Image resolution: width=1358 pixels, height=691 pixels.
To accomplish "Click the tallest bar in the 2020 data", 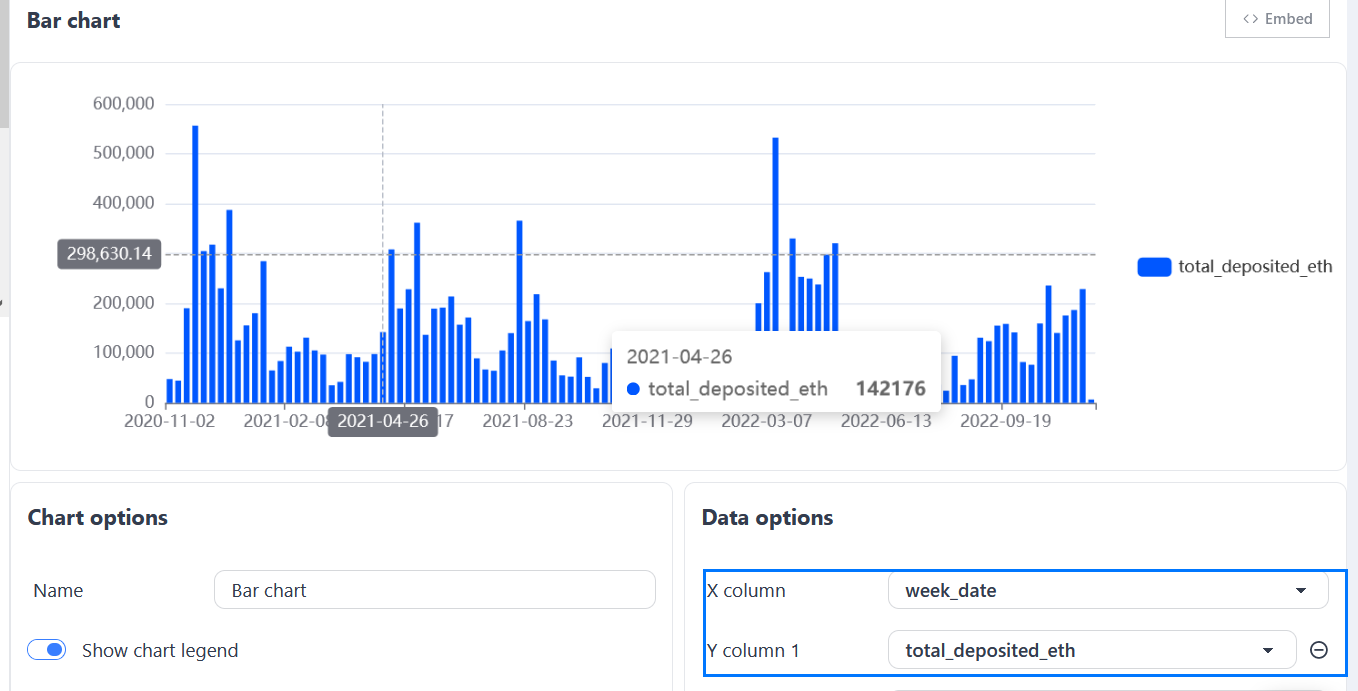I will pos(195,265).
